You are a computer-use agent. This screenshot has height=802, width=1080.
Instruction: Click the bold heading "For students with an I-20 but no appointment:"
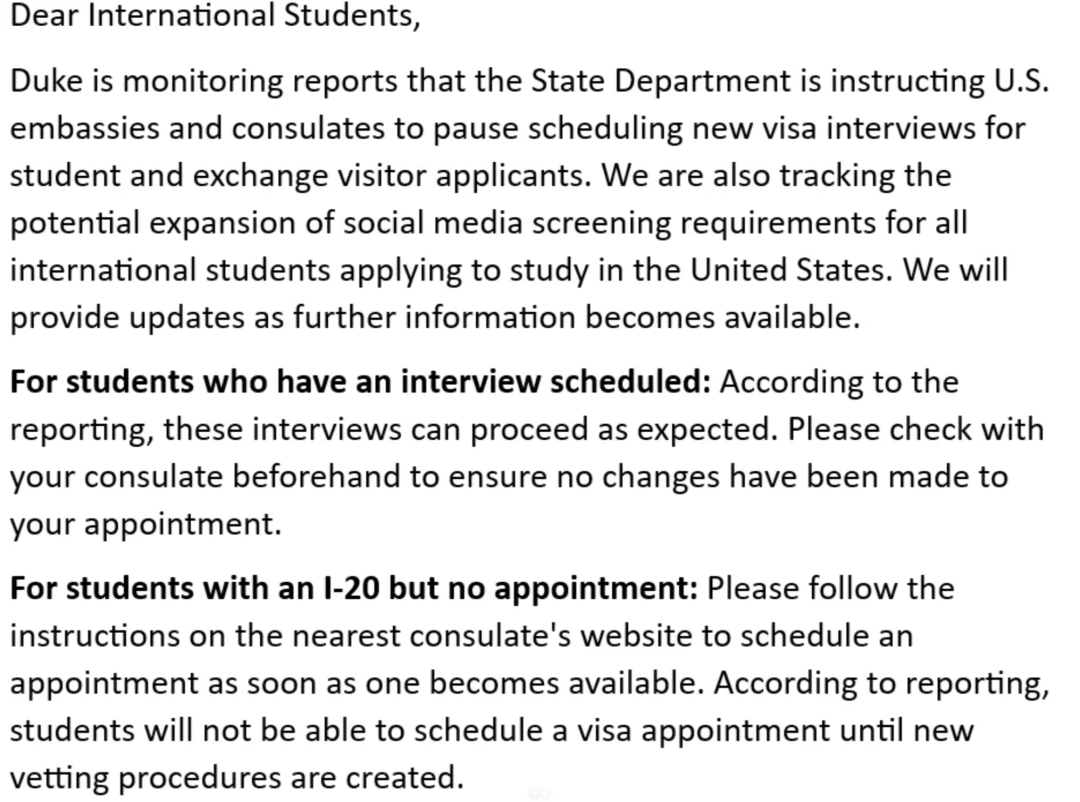pyautogui.click(x=354, y=588)
